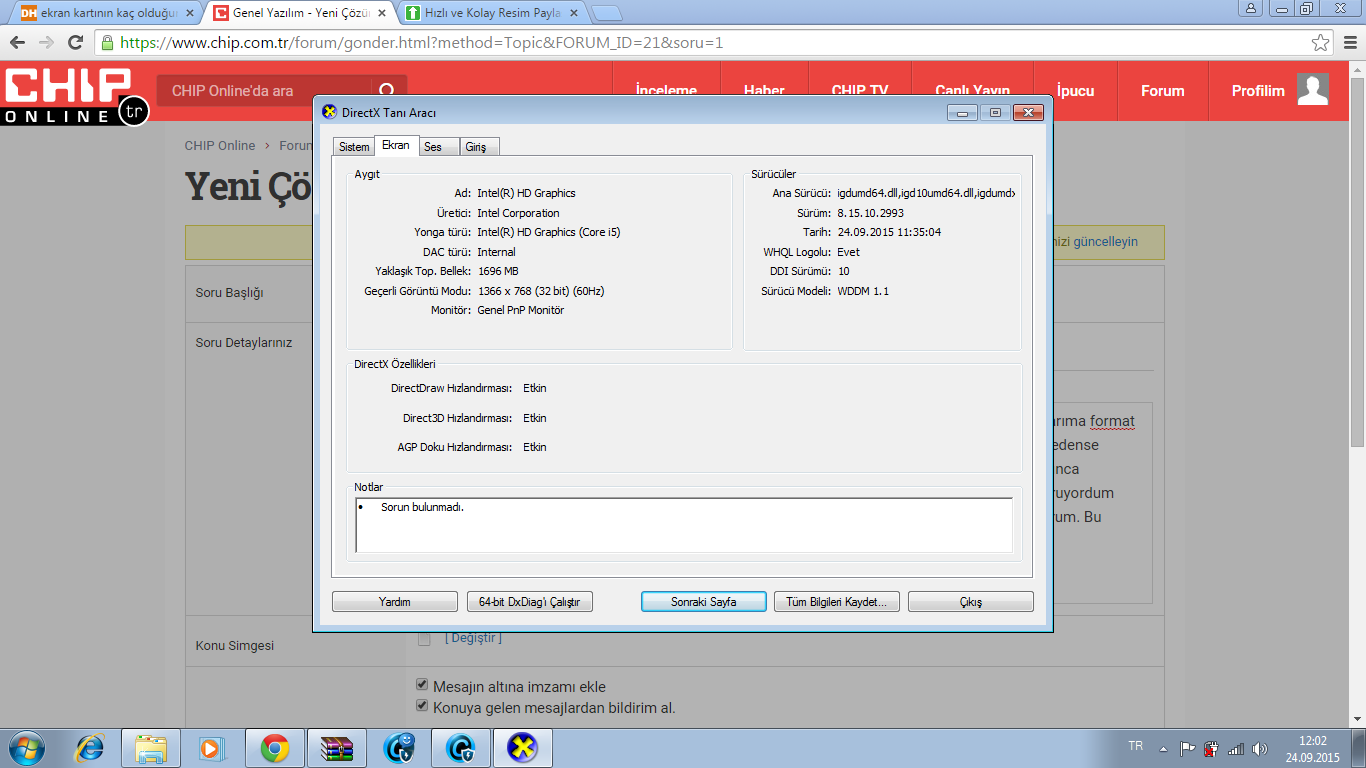Click Chrome back arrow
This screenshot has height=768, width=1366.
(x=17, y=43)
